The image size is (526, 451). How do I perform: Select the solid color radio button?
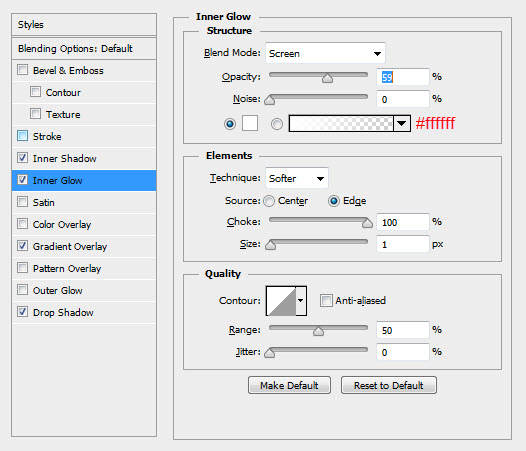pyautogui.click(x=230, y=124)
